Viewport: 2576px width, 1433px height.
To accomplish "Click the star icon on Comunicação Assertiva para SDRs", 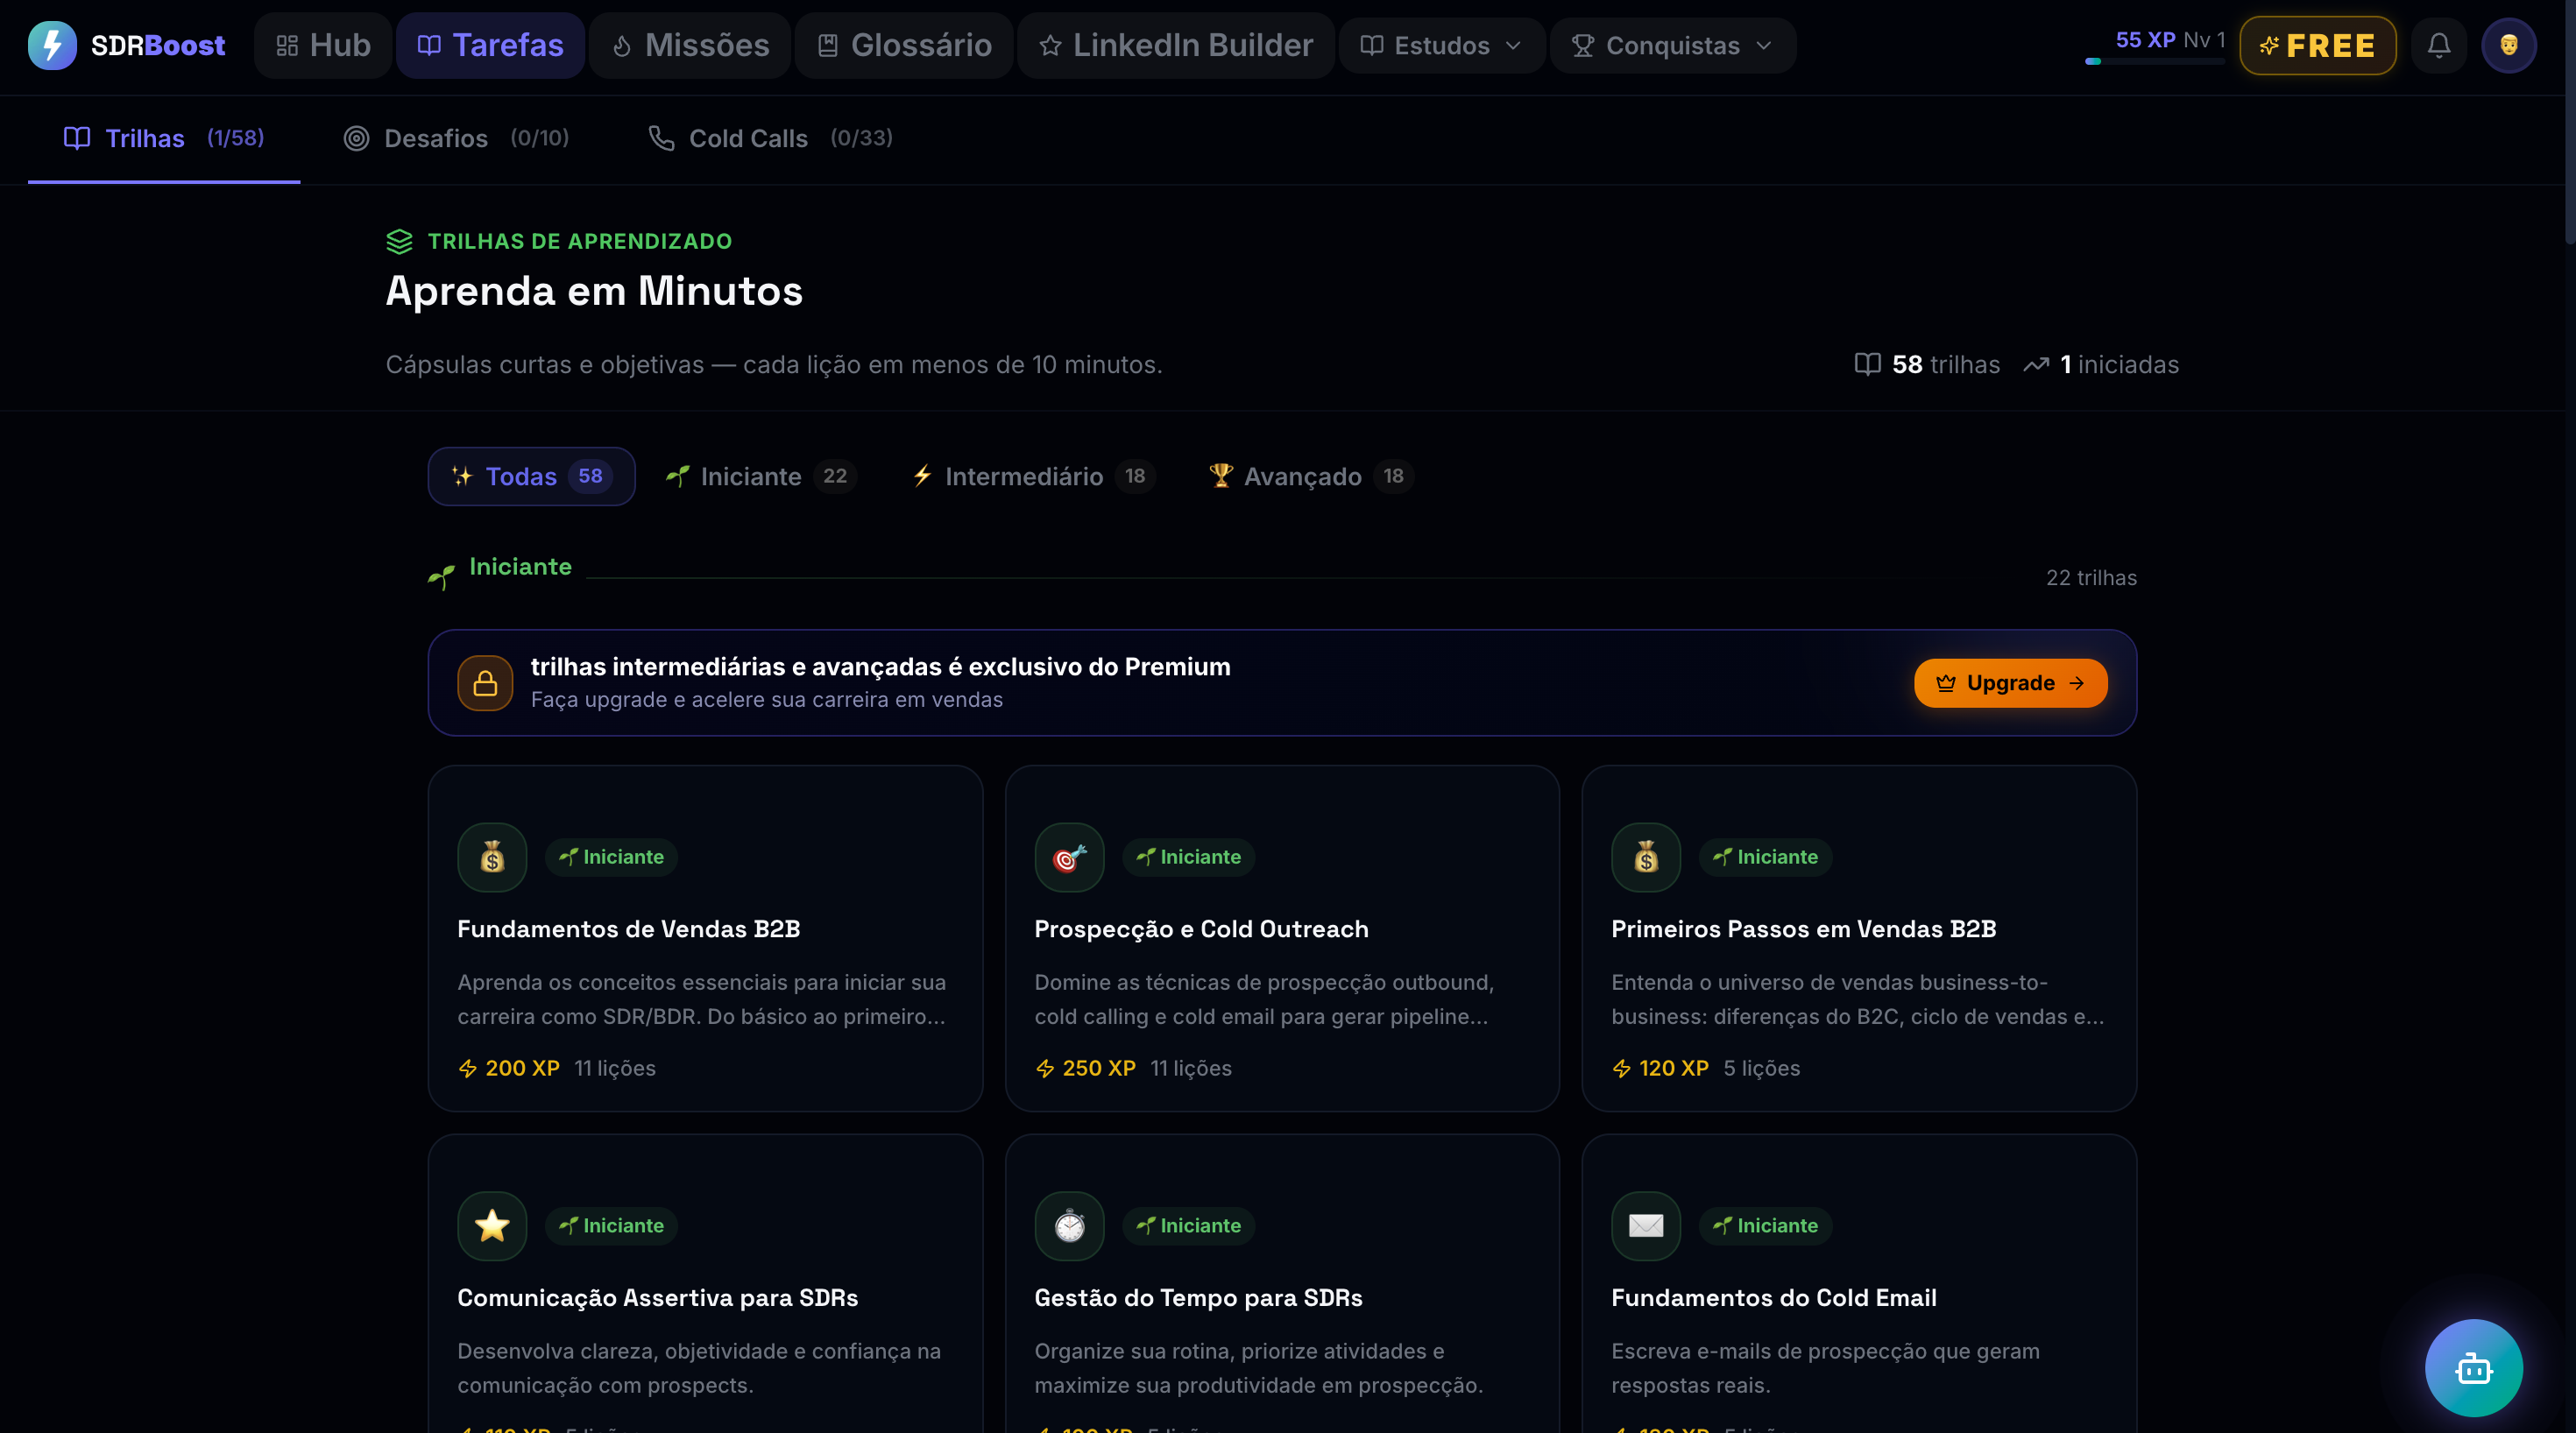I will pyautogui.click(x=491, y=1226).
